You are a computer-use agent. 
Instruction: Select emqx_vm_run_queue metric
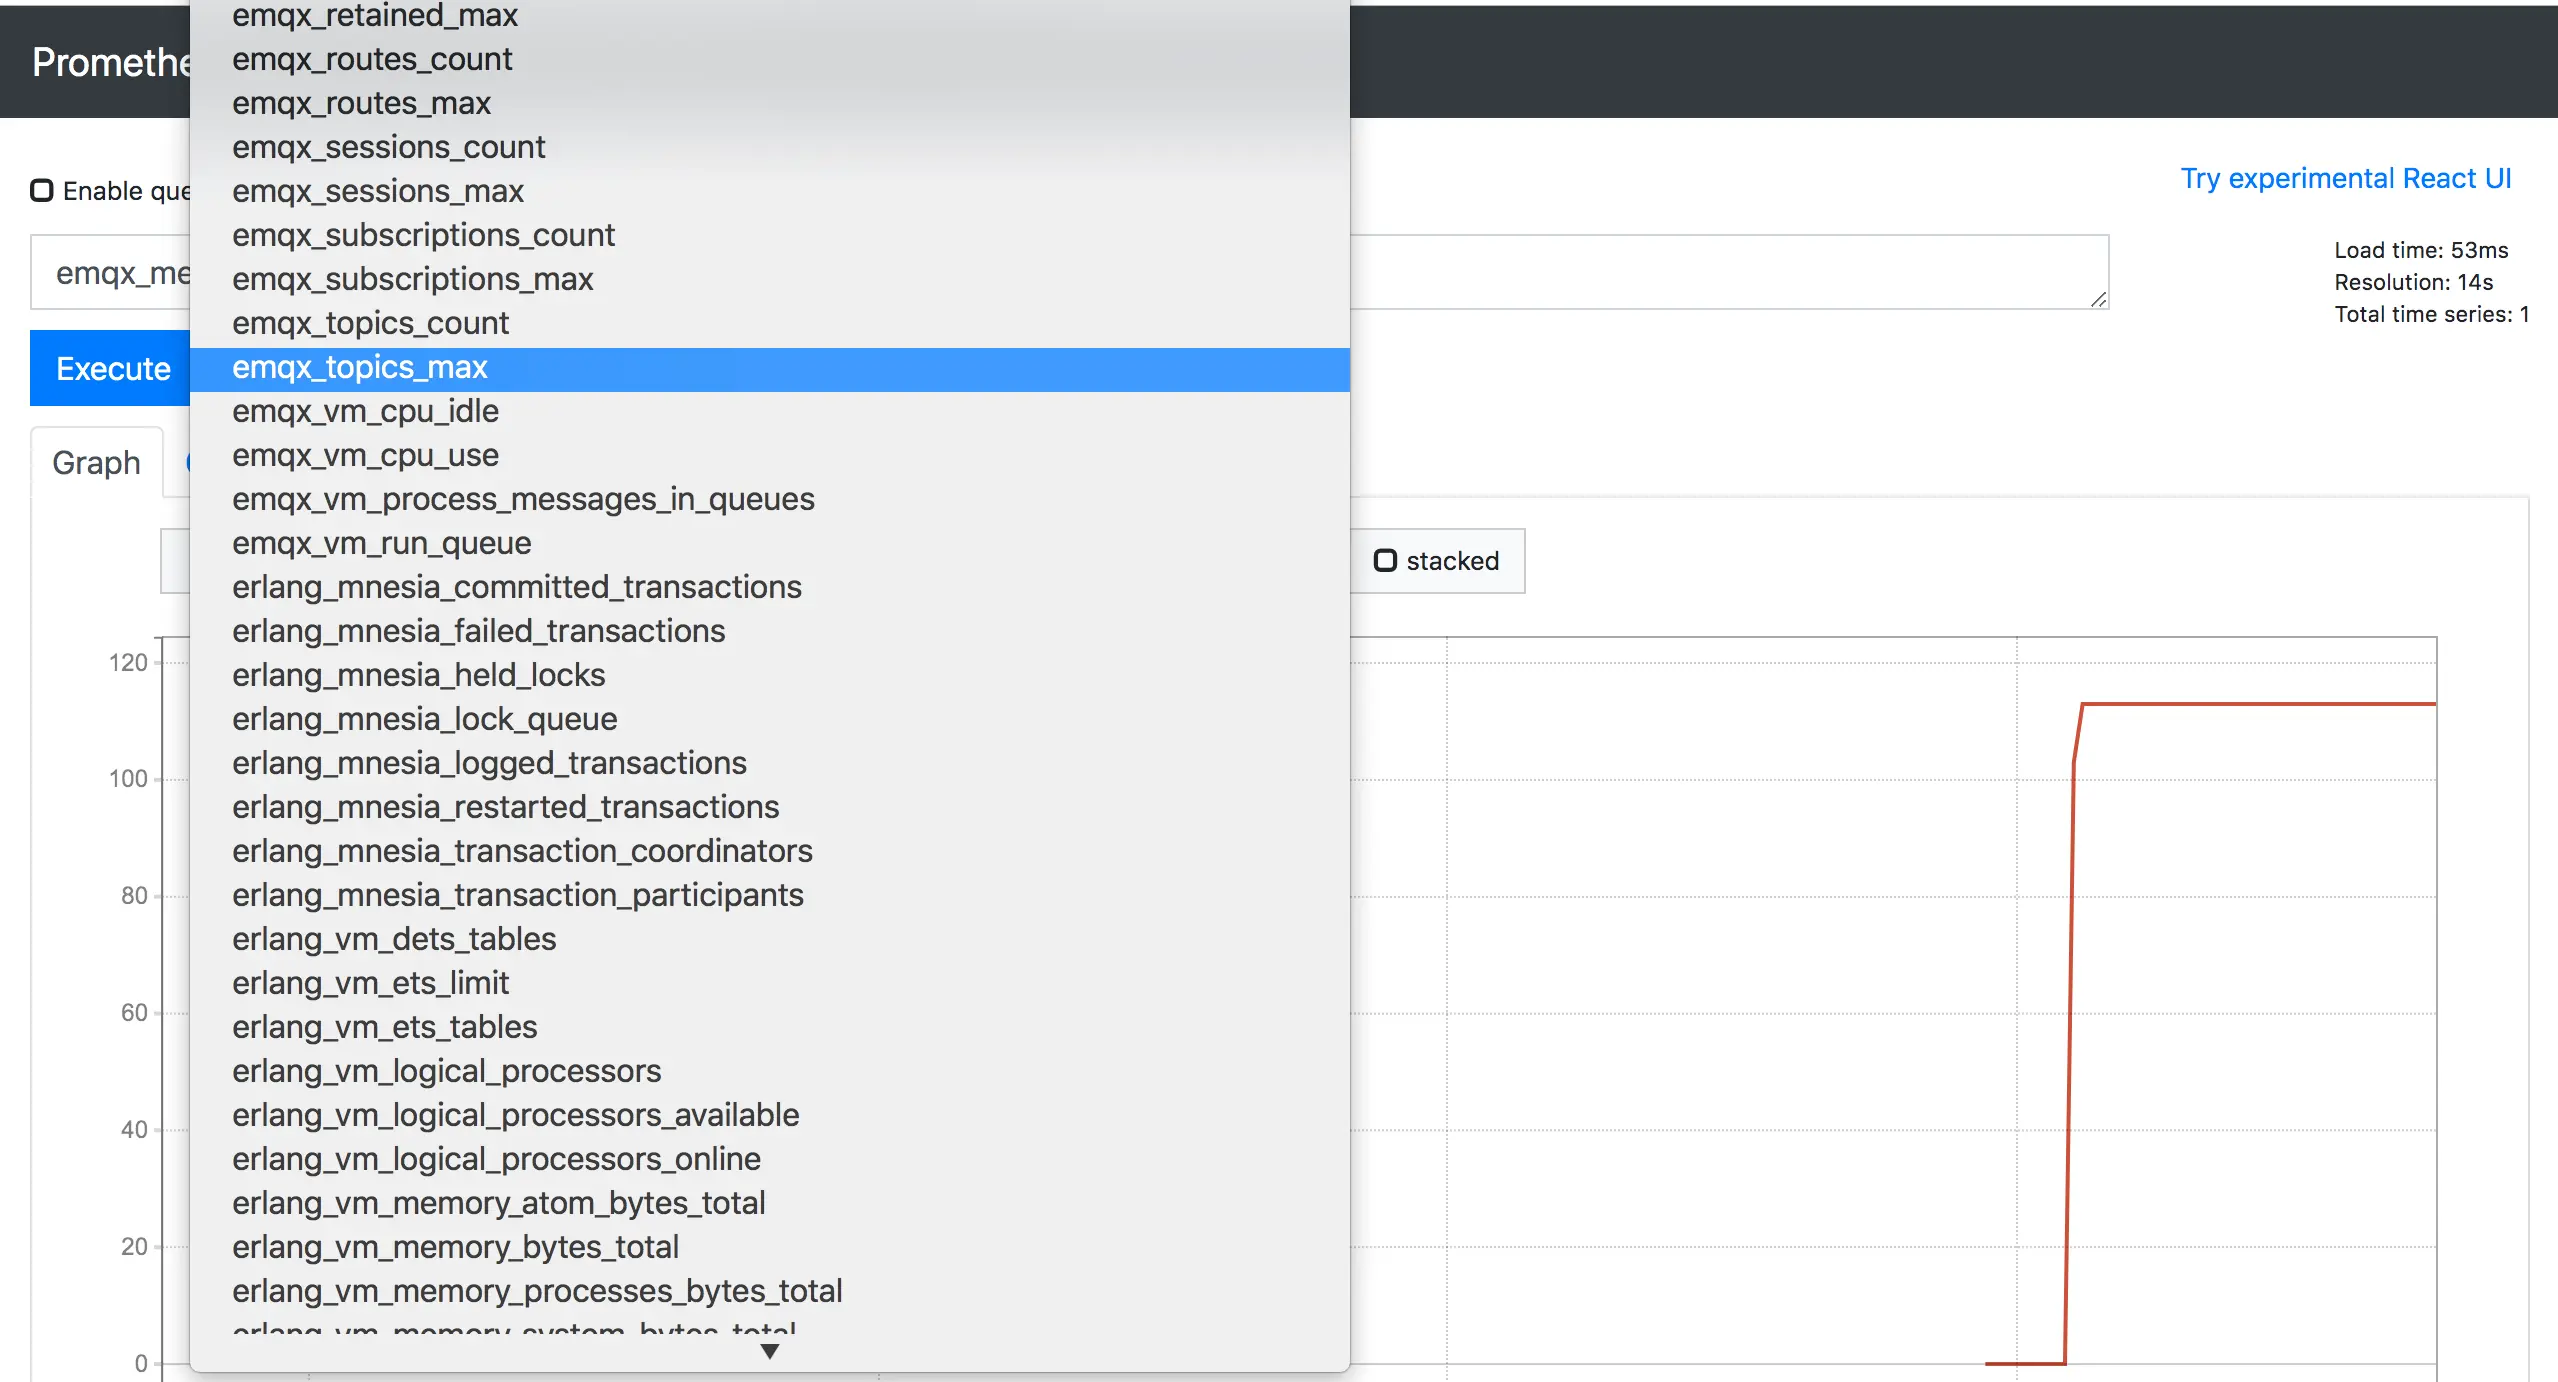tap(381, 544)
